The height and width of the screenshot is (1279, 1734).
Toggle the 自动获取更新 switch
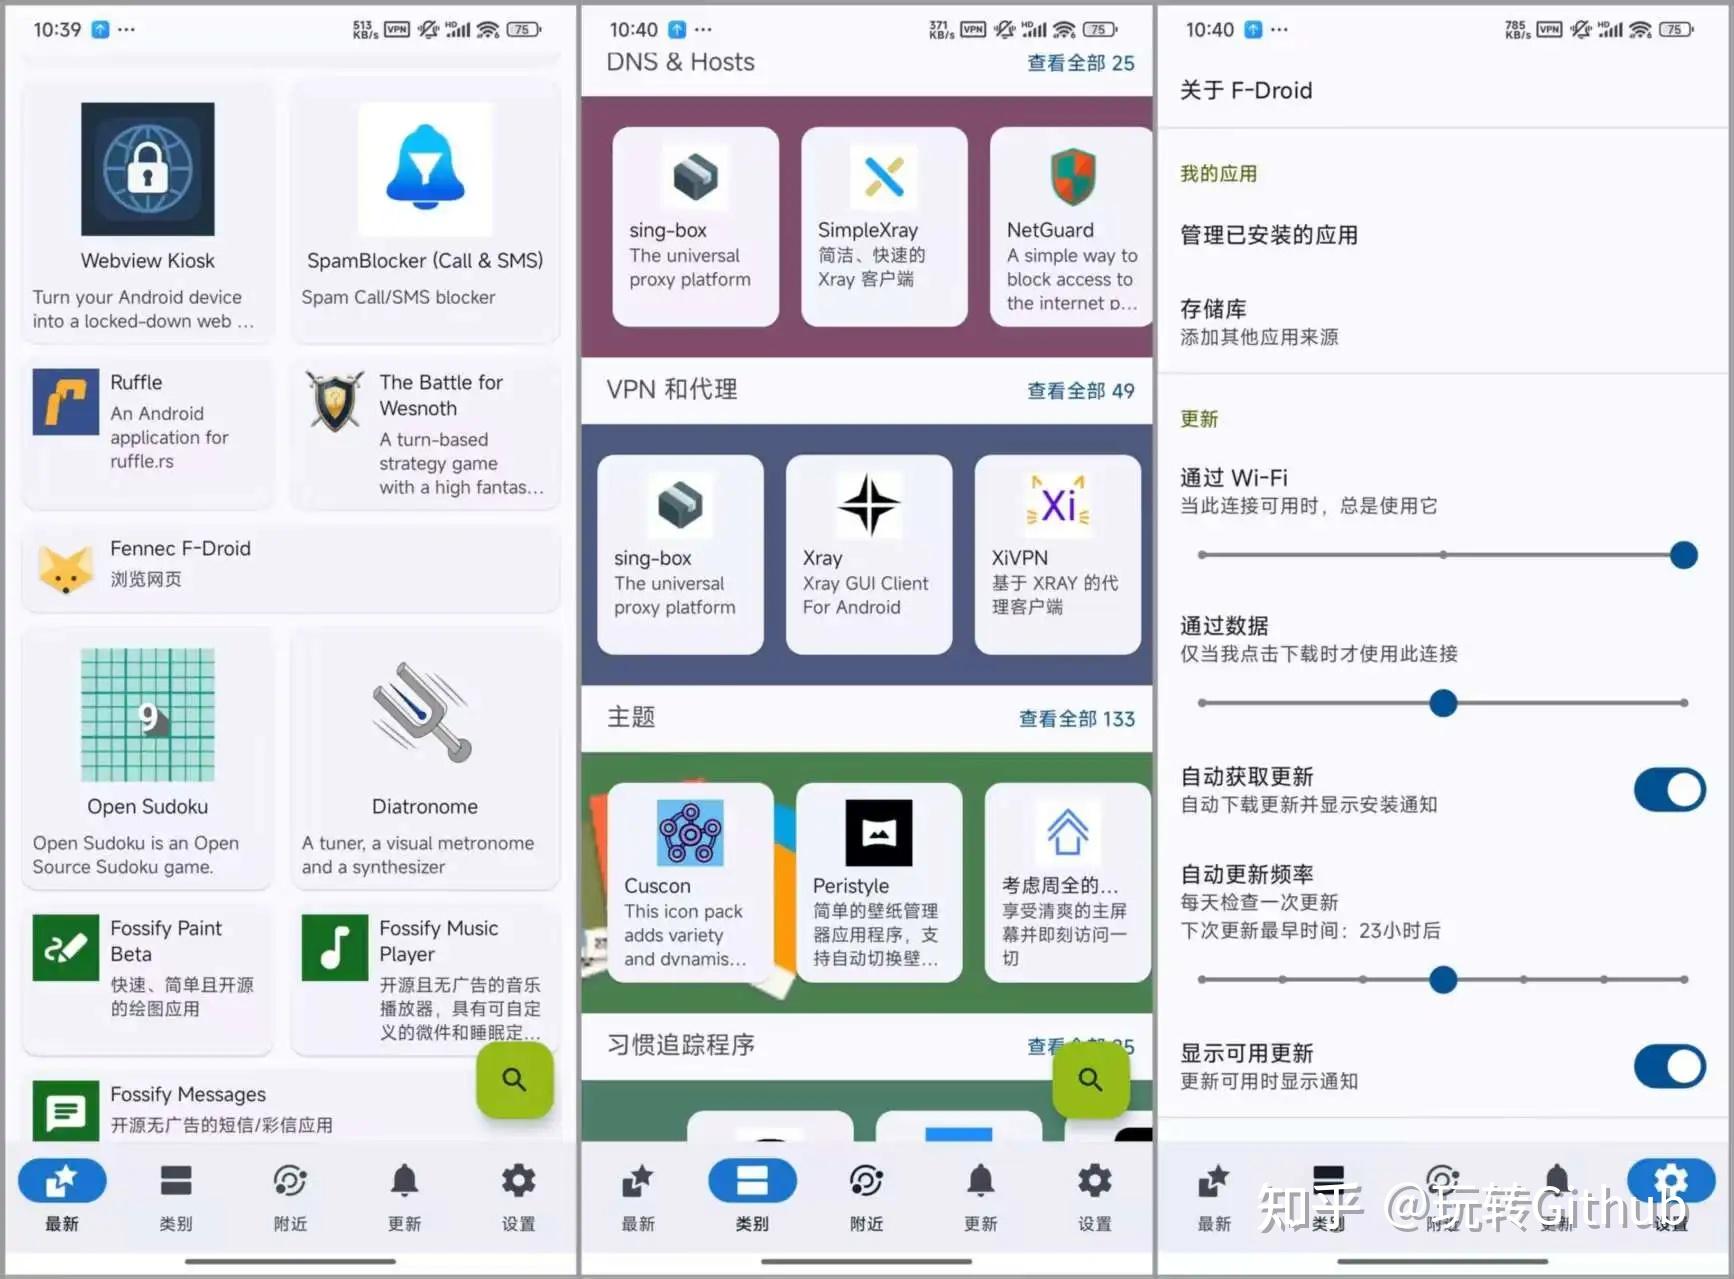coord(1669,790)
